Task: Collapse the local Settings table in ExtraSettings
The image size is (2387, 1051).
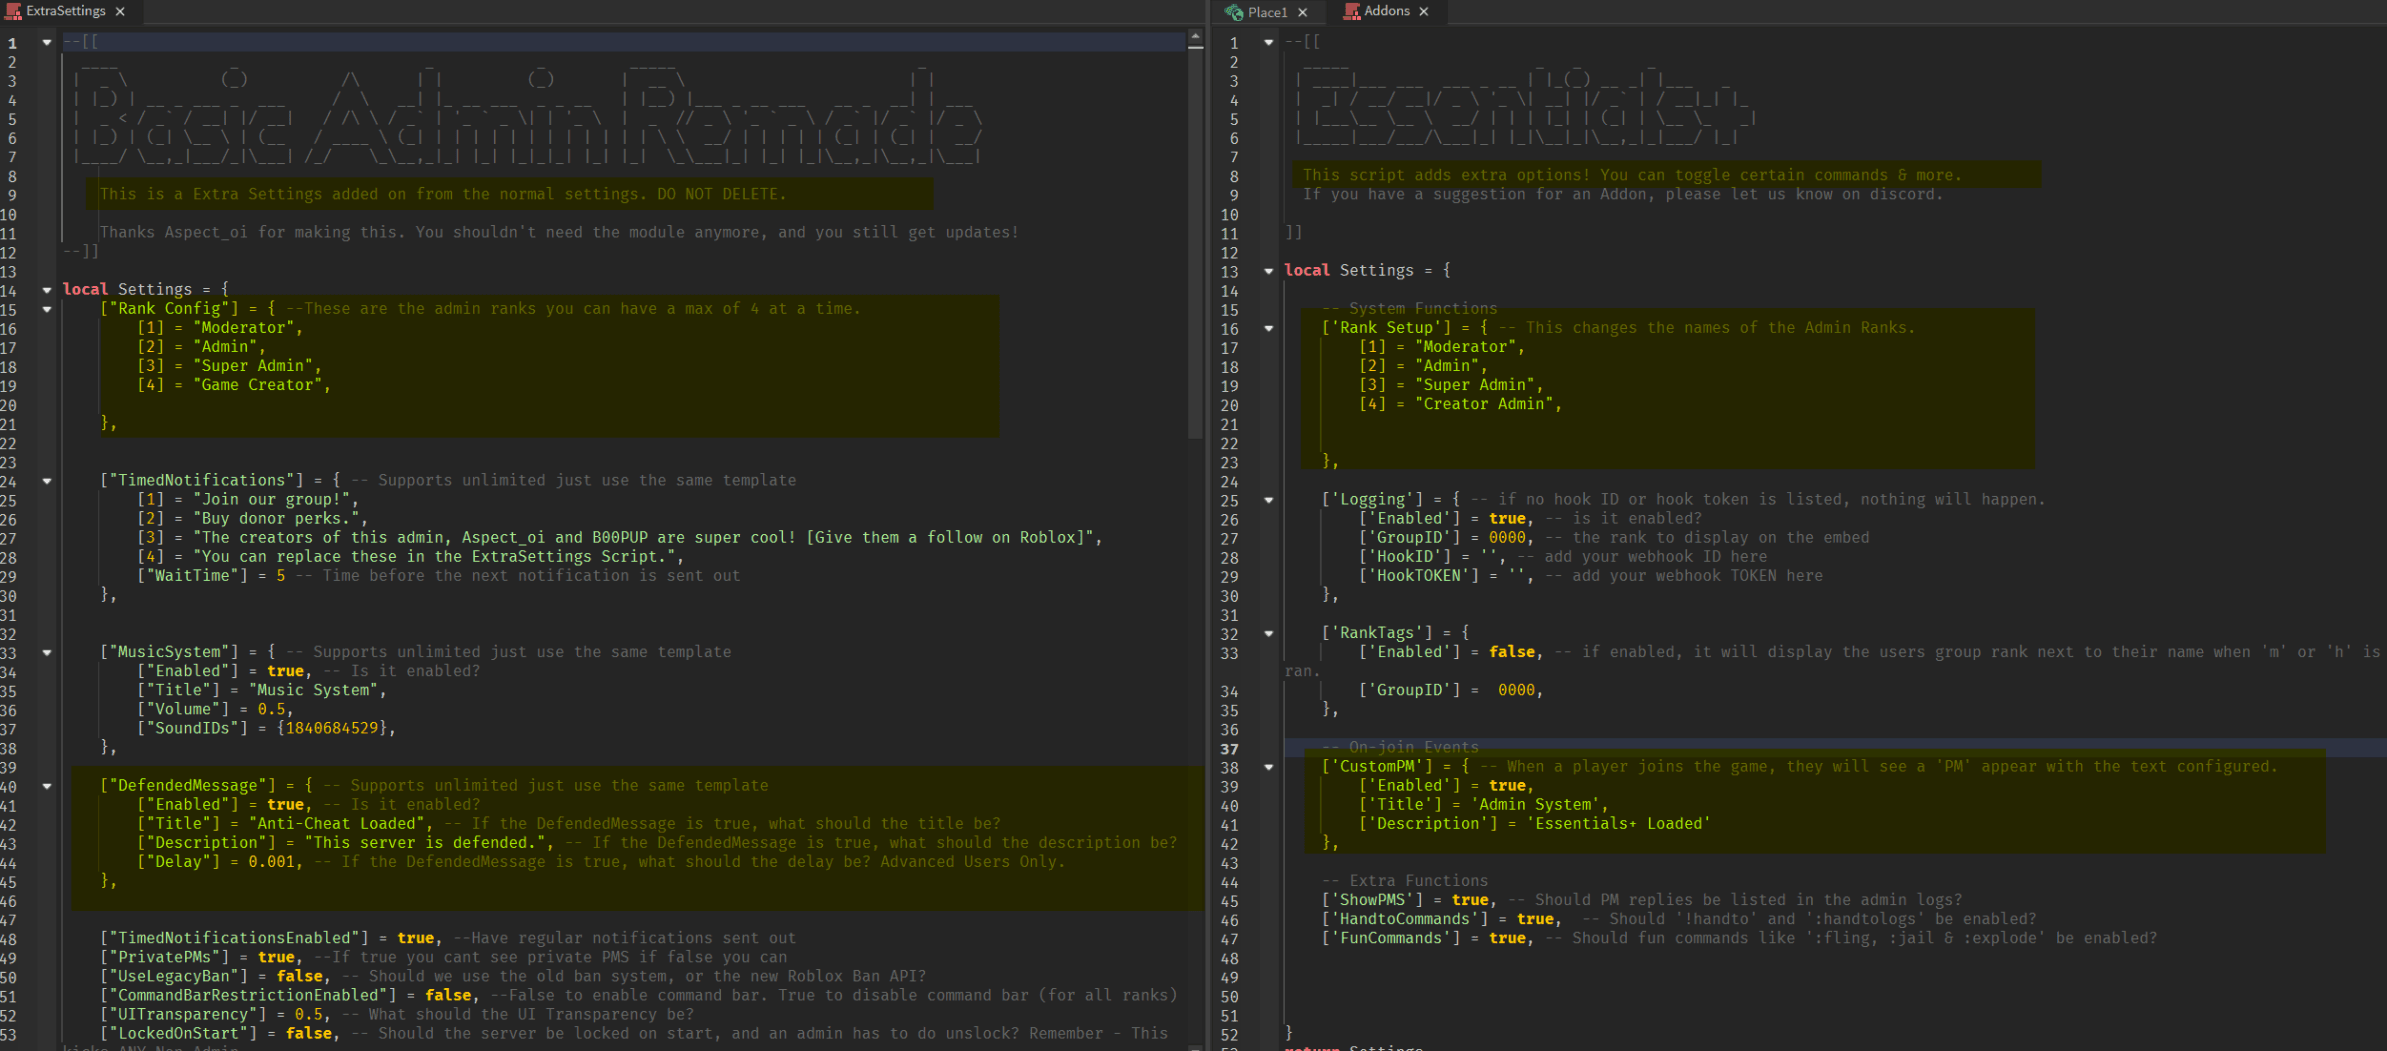Action: [x=47, y=290]
